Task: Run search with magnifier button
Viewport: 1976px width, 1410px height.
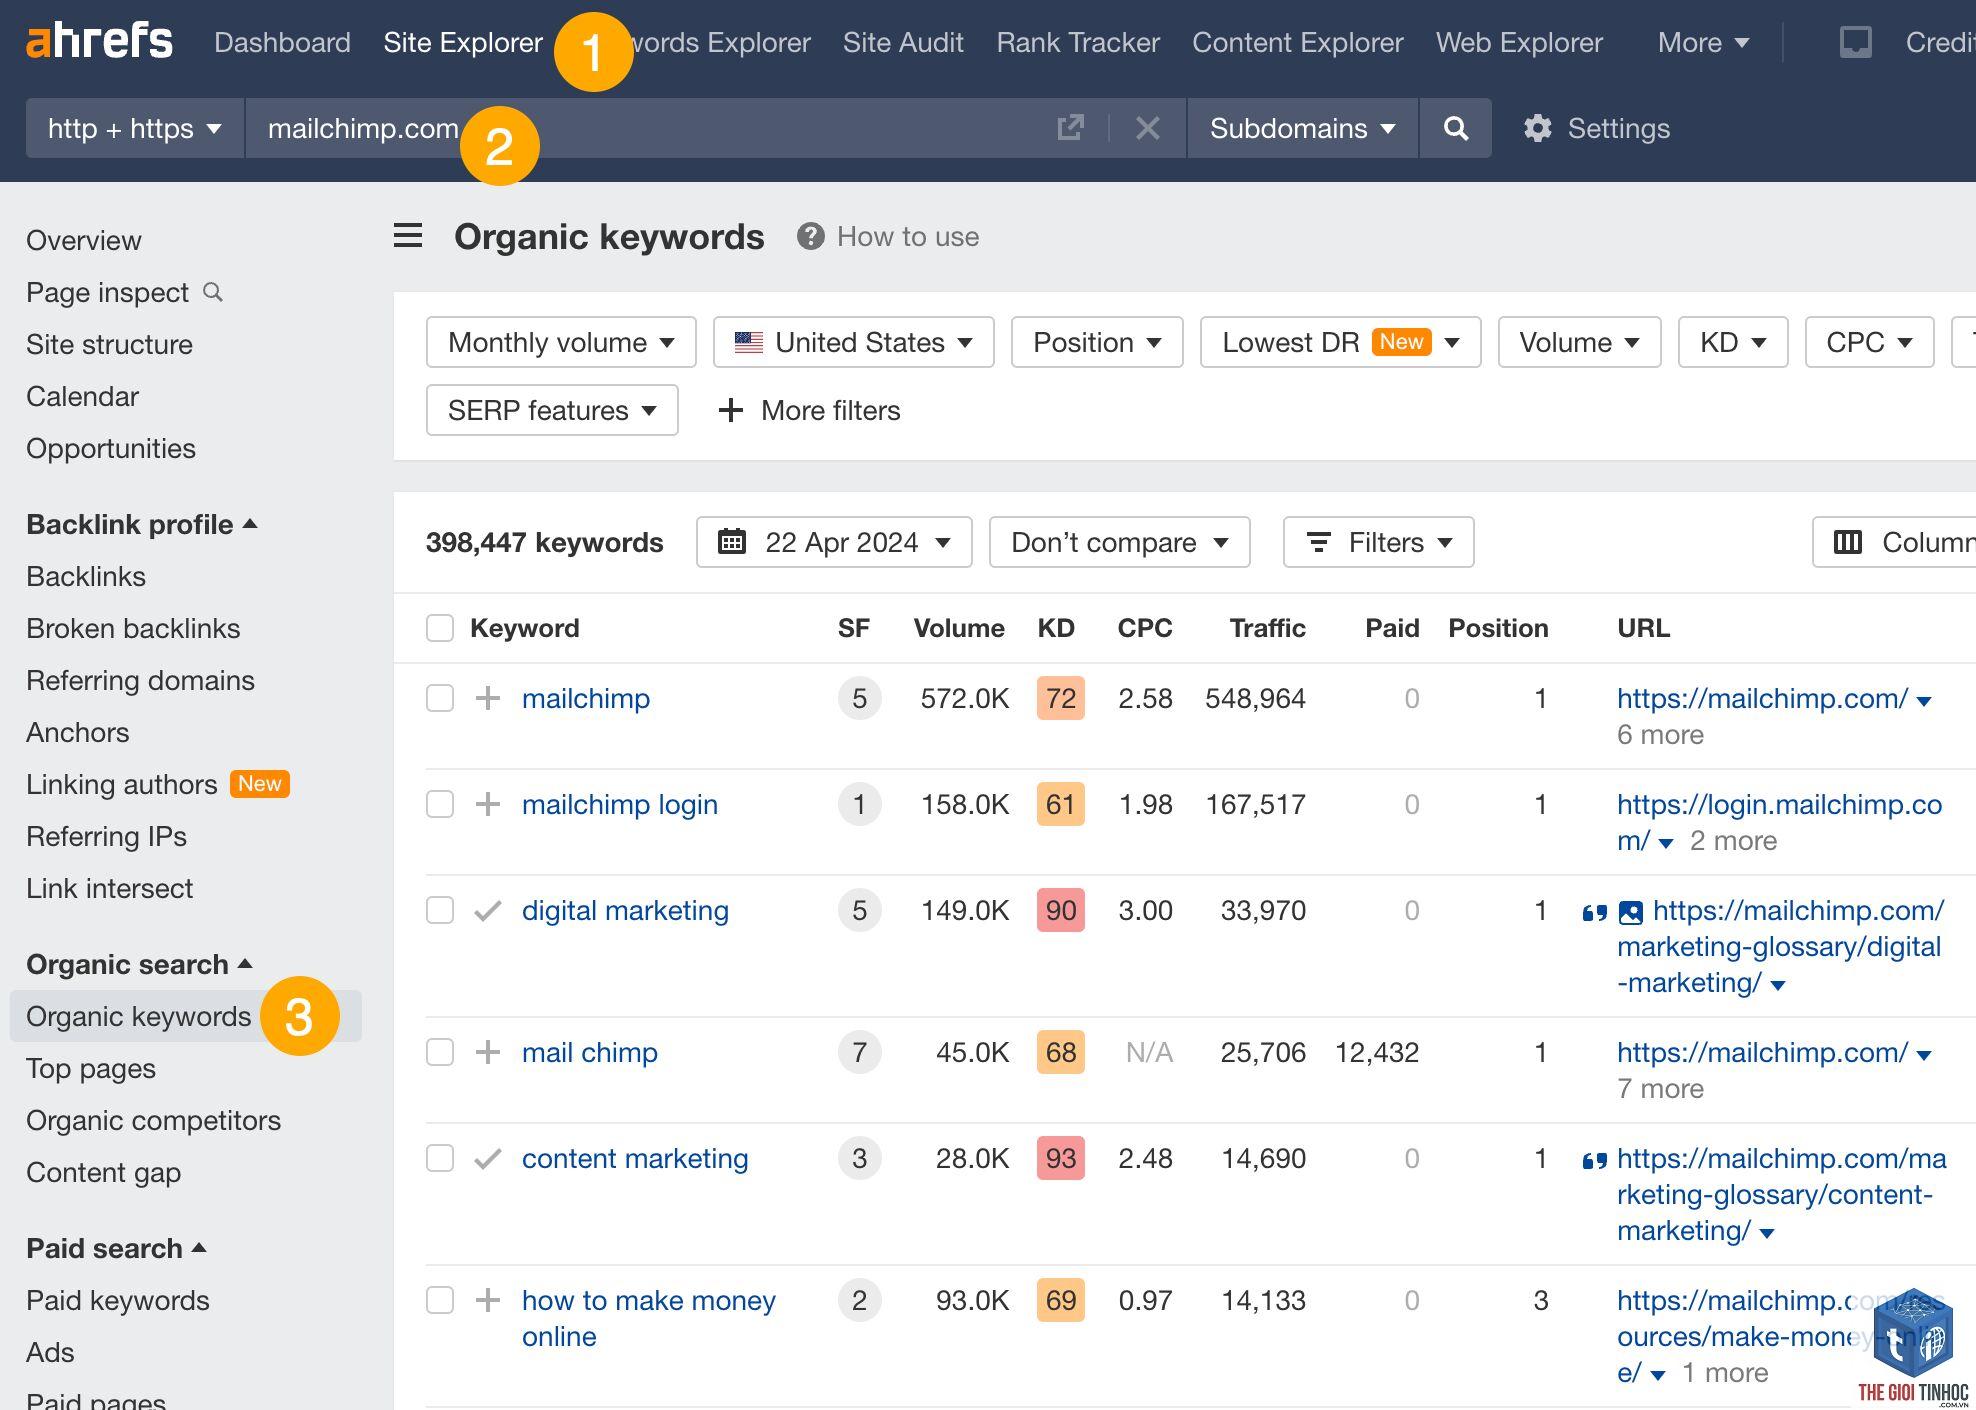Action: click(1456, 128)
